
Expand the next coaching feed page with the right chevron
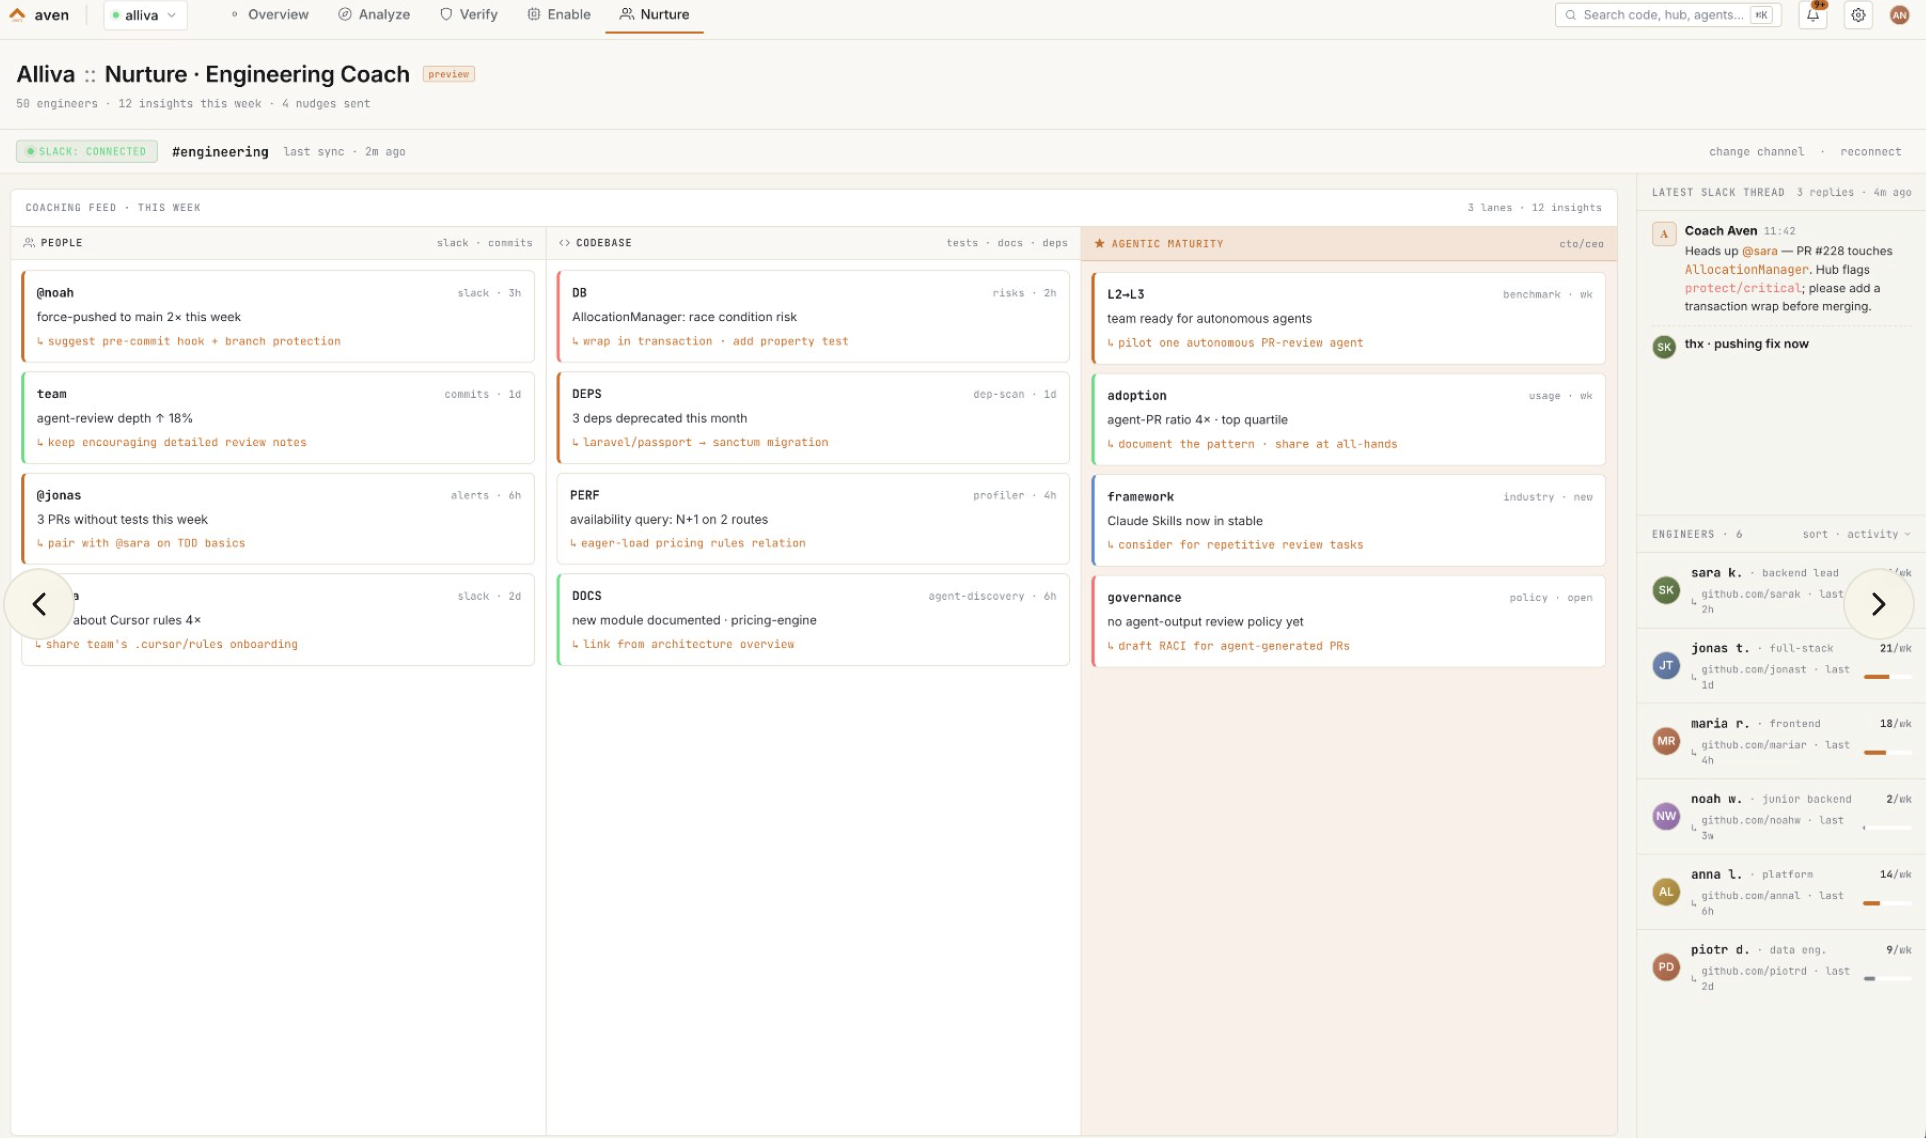[x=1879, y=604]
